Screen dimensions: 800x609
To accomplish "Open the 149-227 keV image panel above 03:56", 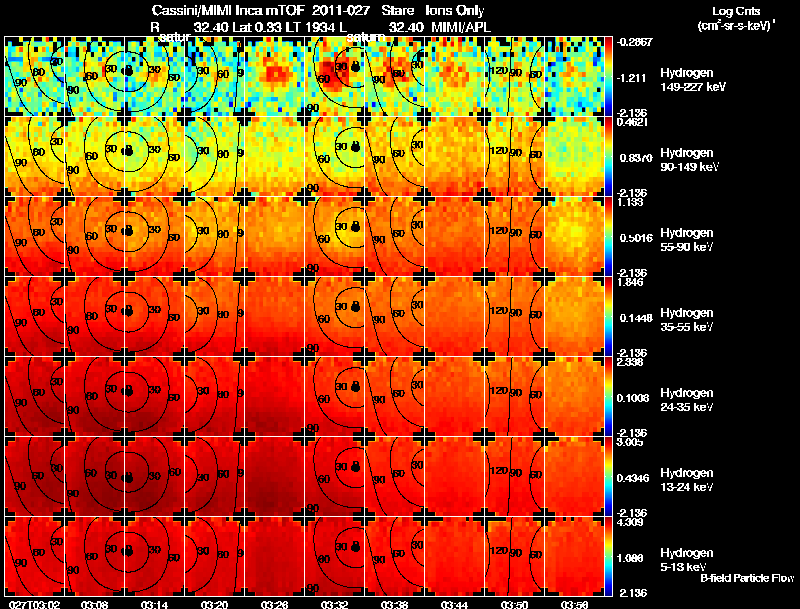I will (x=574, y=77).
